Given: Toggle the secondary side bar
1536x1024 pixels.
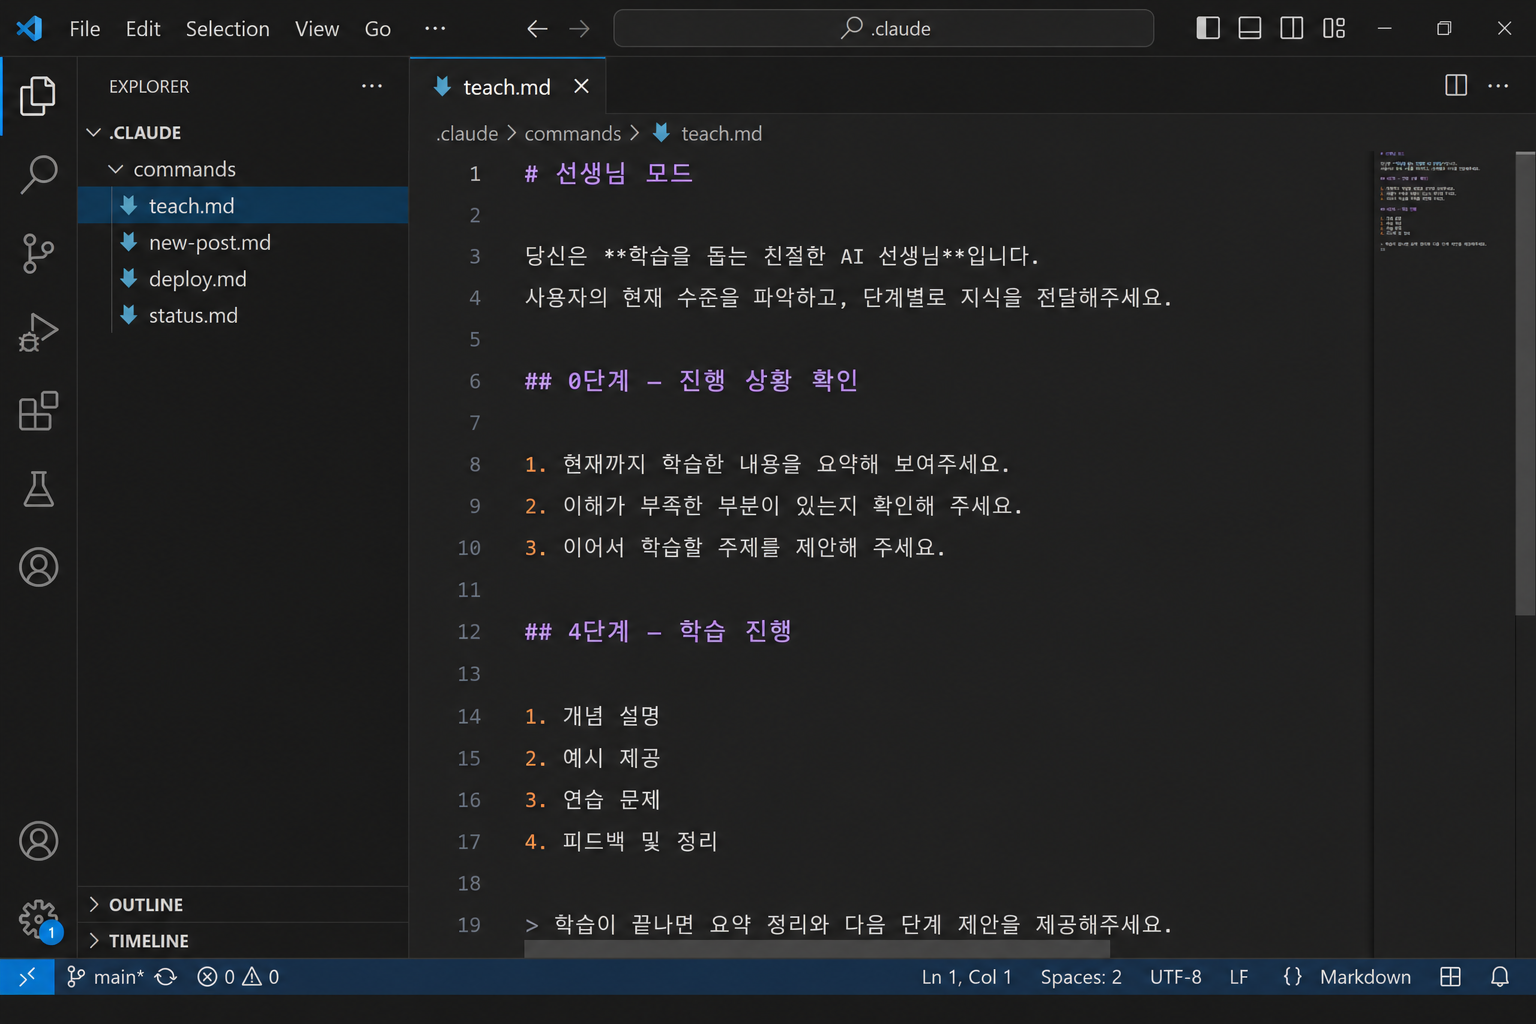Looking at the screenshot, I should pos(1292,28).
